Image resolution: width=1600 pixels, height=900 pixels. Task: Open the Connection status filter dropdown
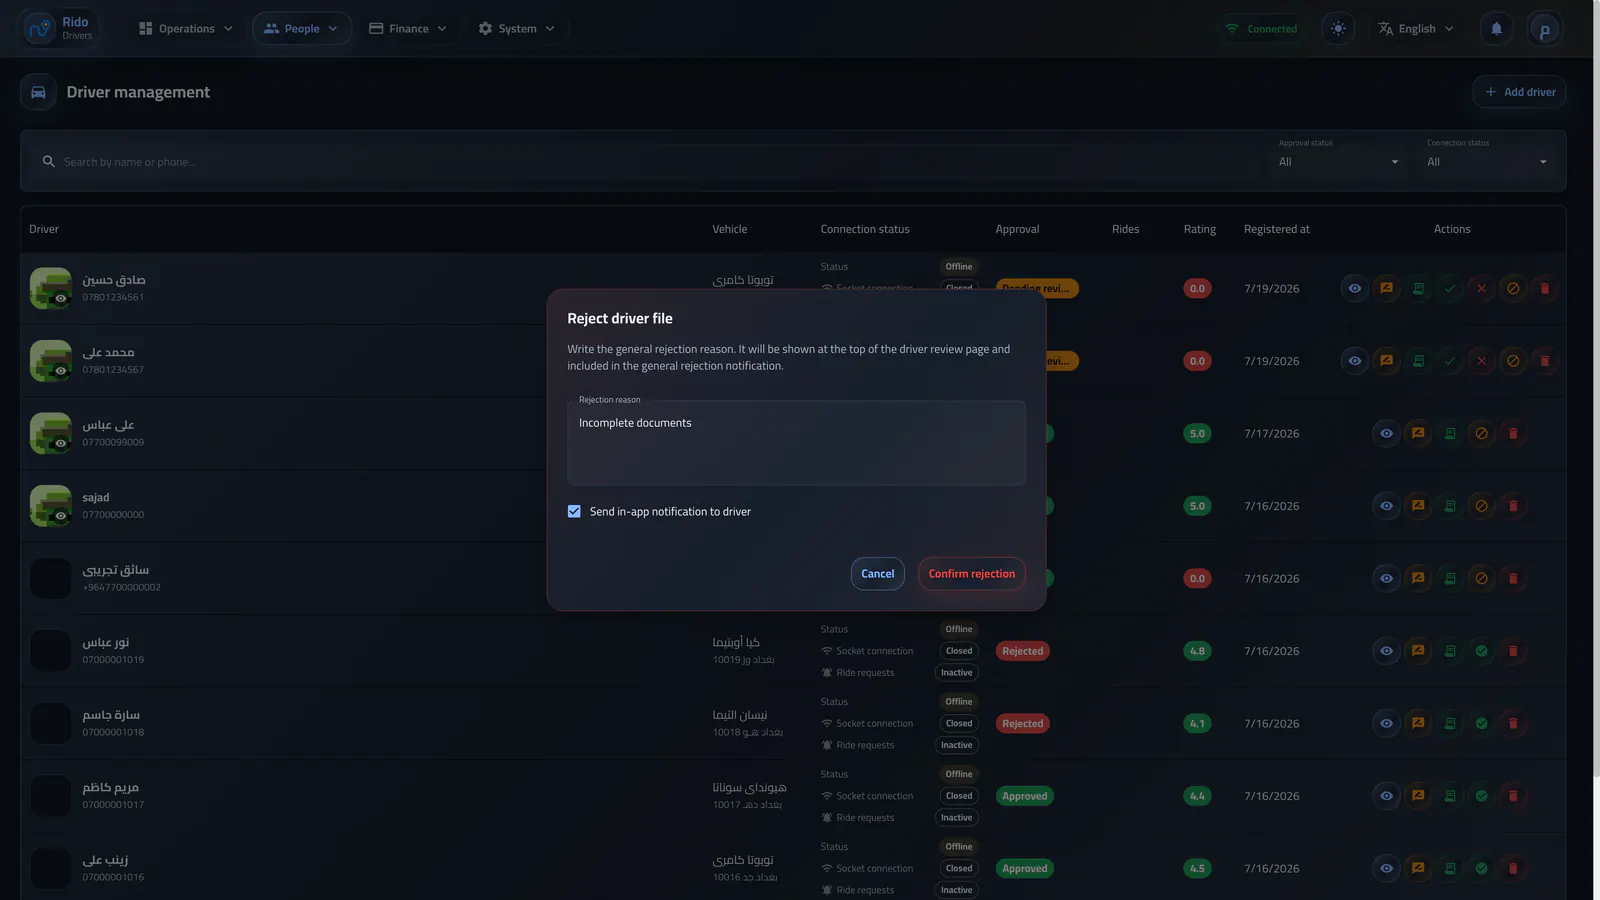tap(1487, 161)
